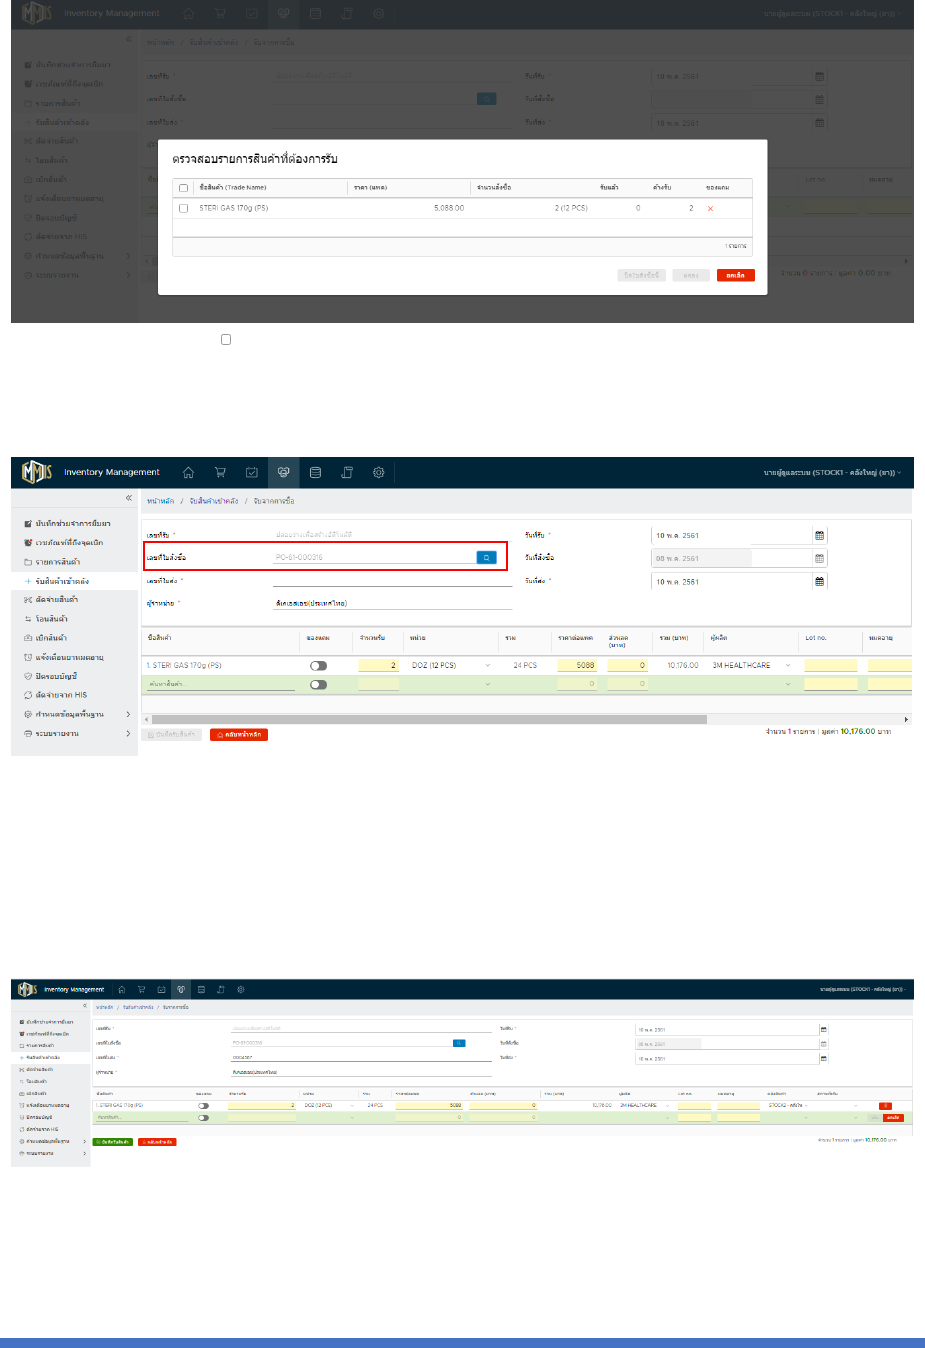Click price field showing 5088, middle screenshot

pyautogui.click(x=576, y=665)
